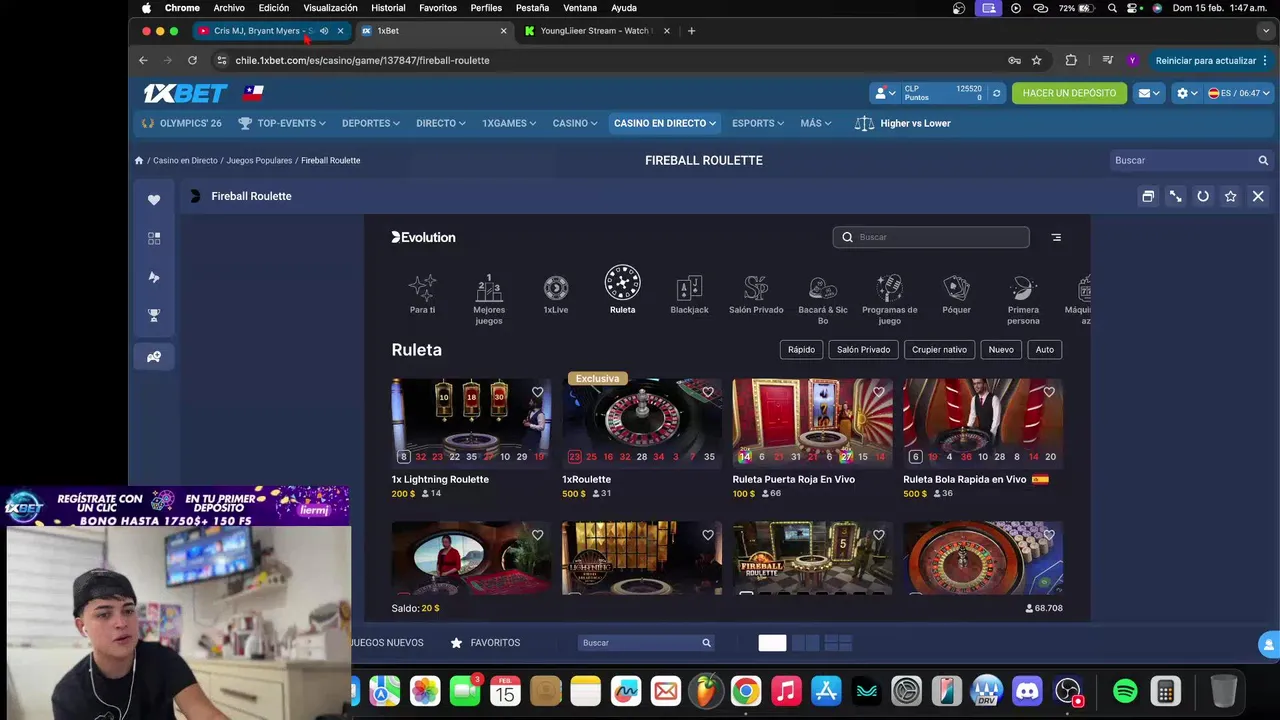
Task: Favorite Ruleta Bola Rapida En Vivo
Action: (1049, 392)
